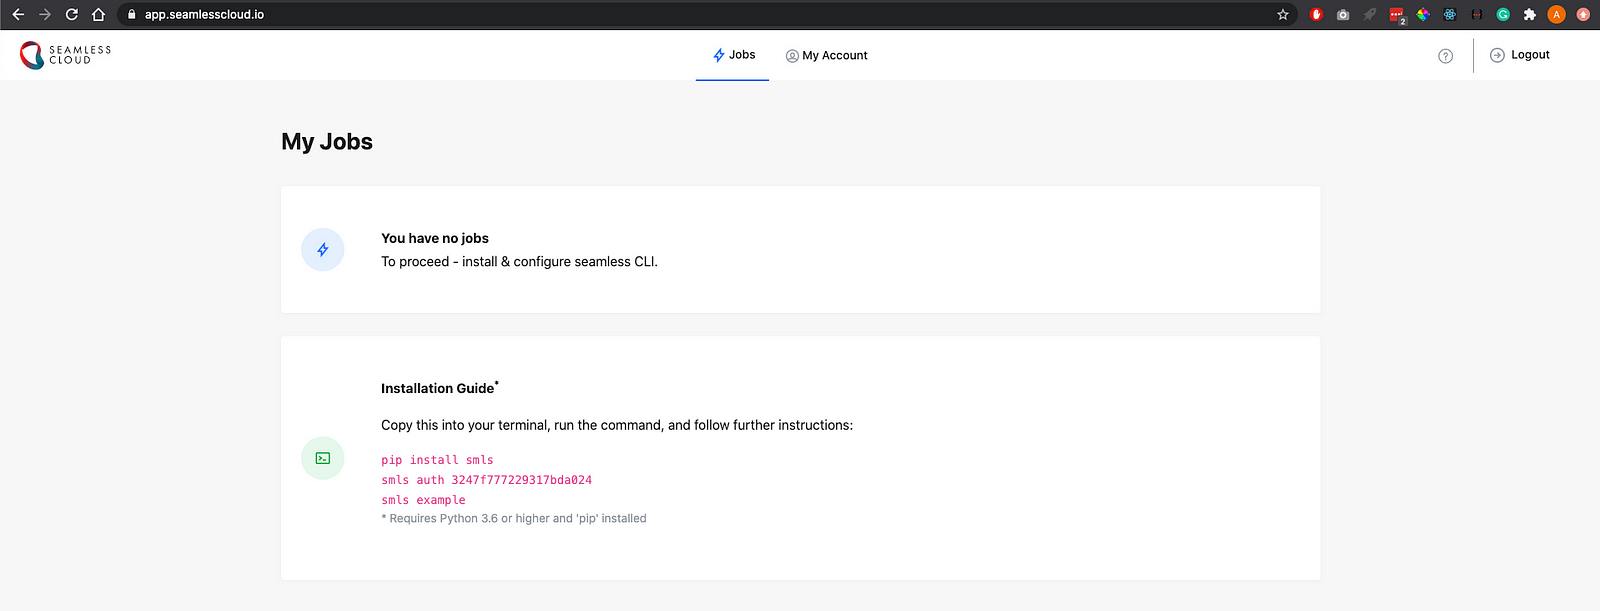Image resolution: width=1600 pixels, height=611 pixels.
Task: Open the Extensions puzzle menu
Action: tap(1530, 14)
